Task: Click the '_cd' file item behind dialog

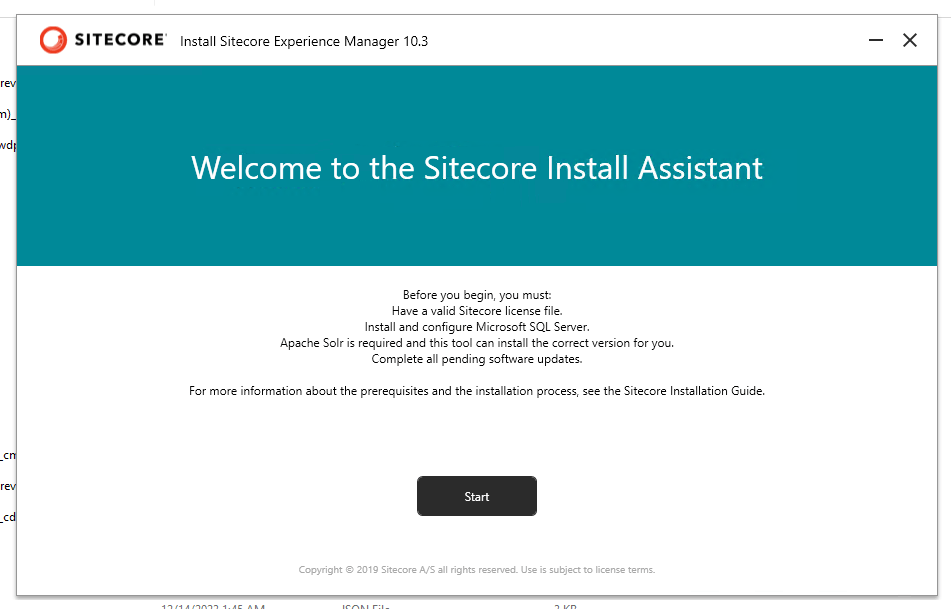Action: (7, 517)
